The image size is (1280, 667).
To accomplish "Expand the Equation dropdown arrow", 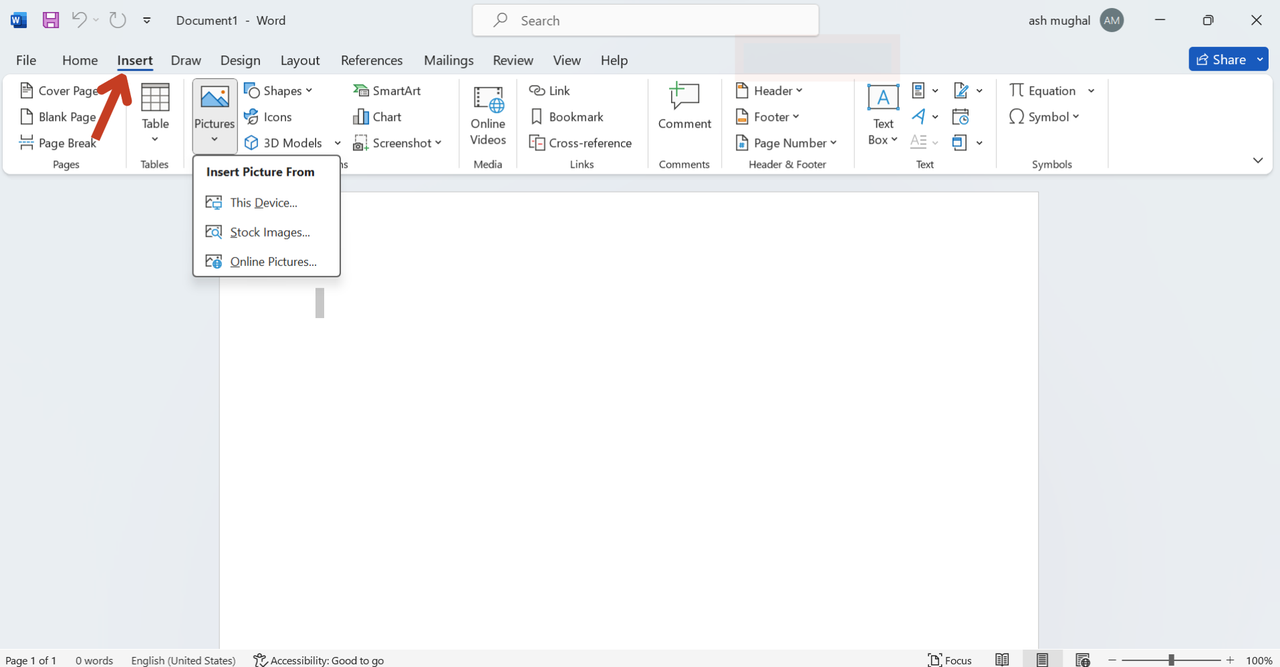I will coord(1091,91).
